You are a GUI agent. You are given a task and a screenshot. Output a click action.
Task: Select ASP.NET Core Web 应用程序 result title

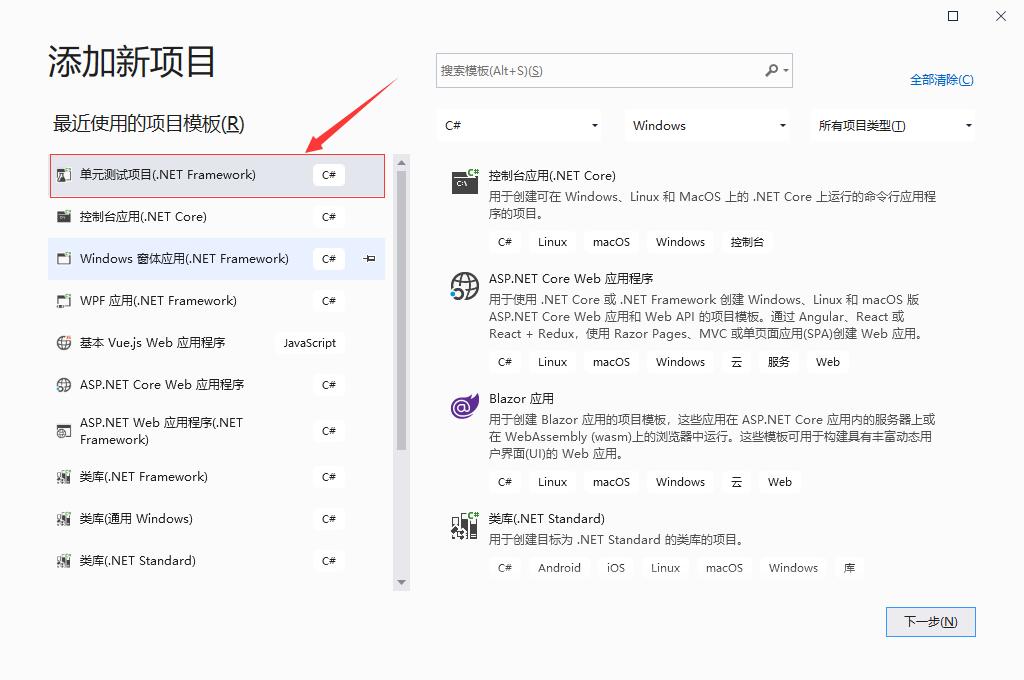571,279
